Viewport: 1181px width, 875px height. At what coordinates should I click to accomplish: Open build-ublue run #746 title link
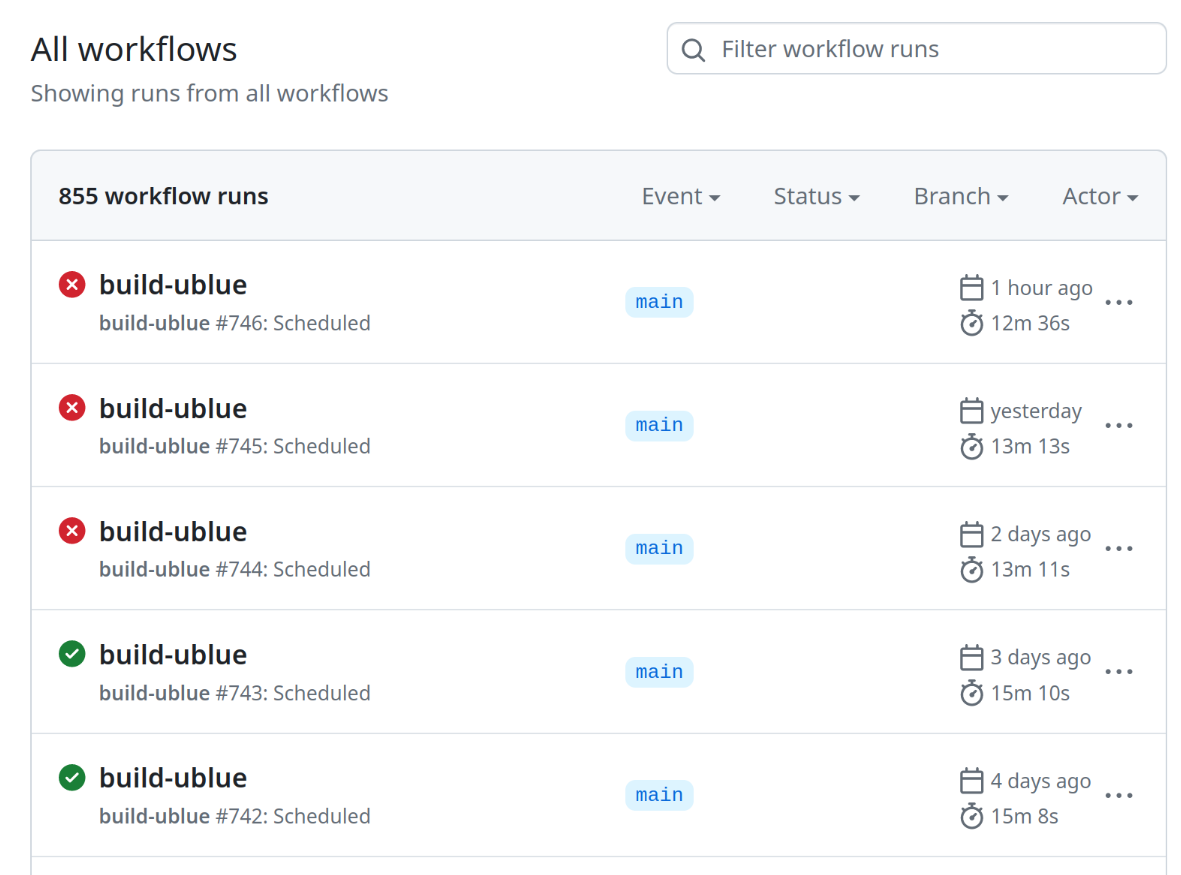pyautogui.click(x=173, y=285)
